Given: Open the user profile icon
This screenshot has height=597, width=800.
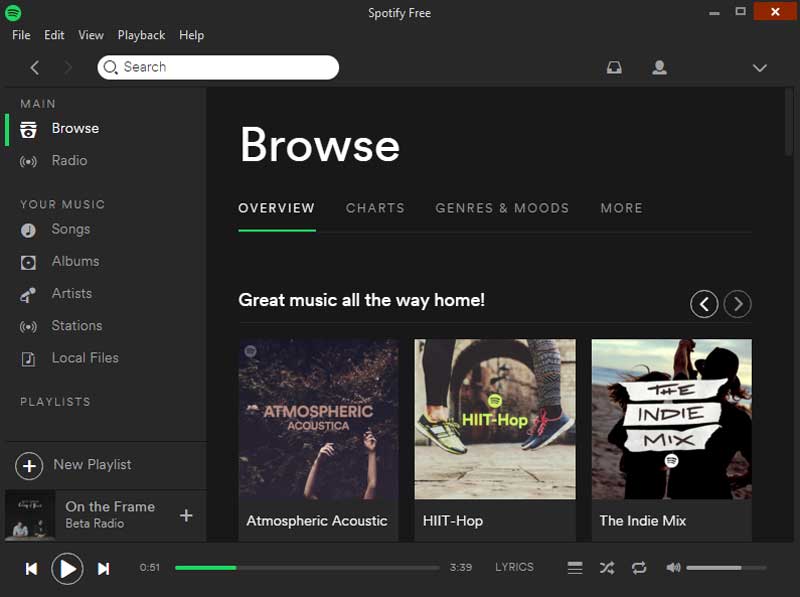Looking at the screenshot, I should [659, 67].
